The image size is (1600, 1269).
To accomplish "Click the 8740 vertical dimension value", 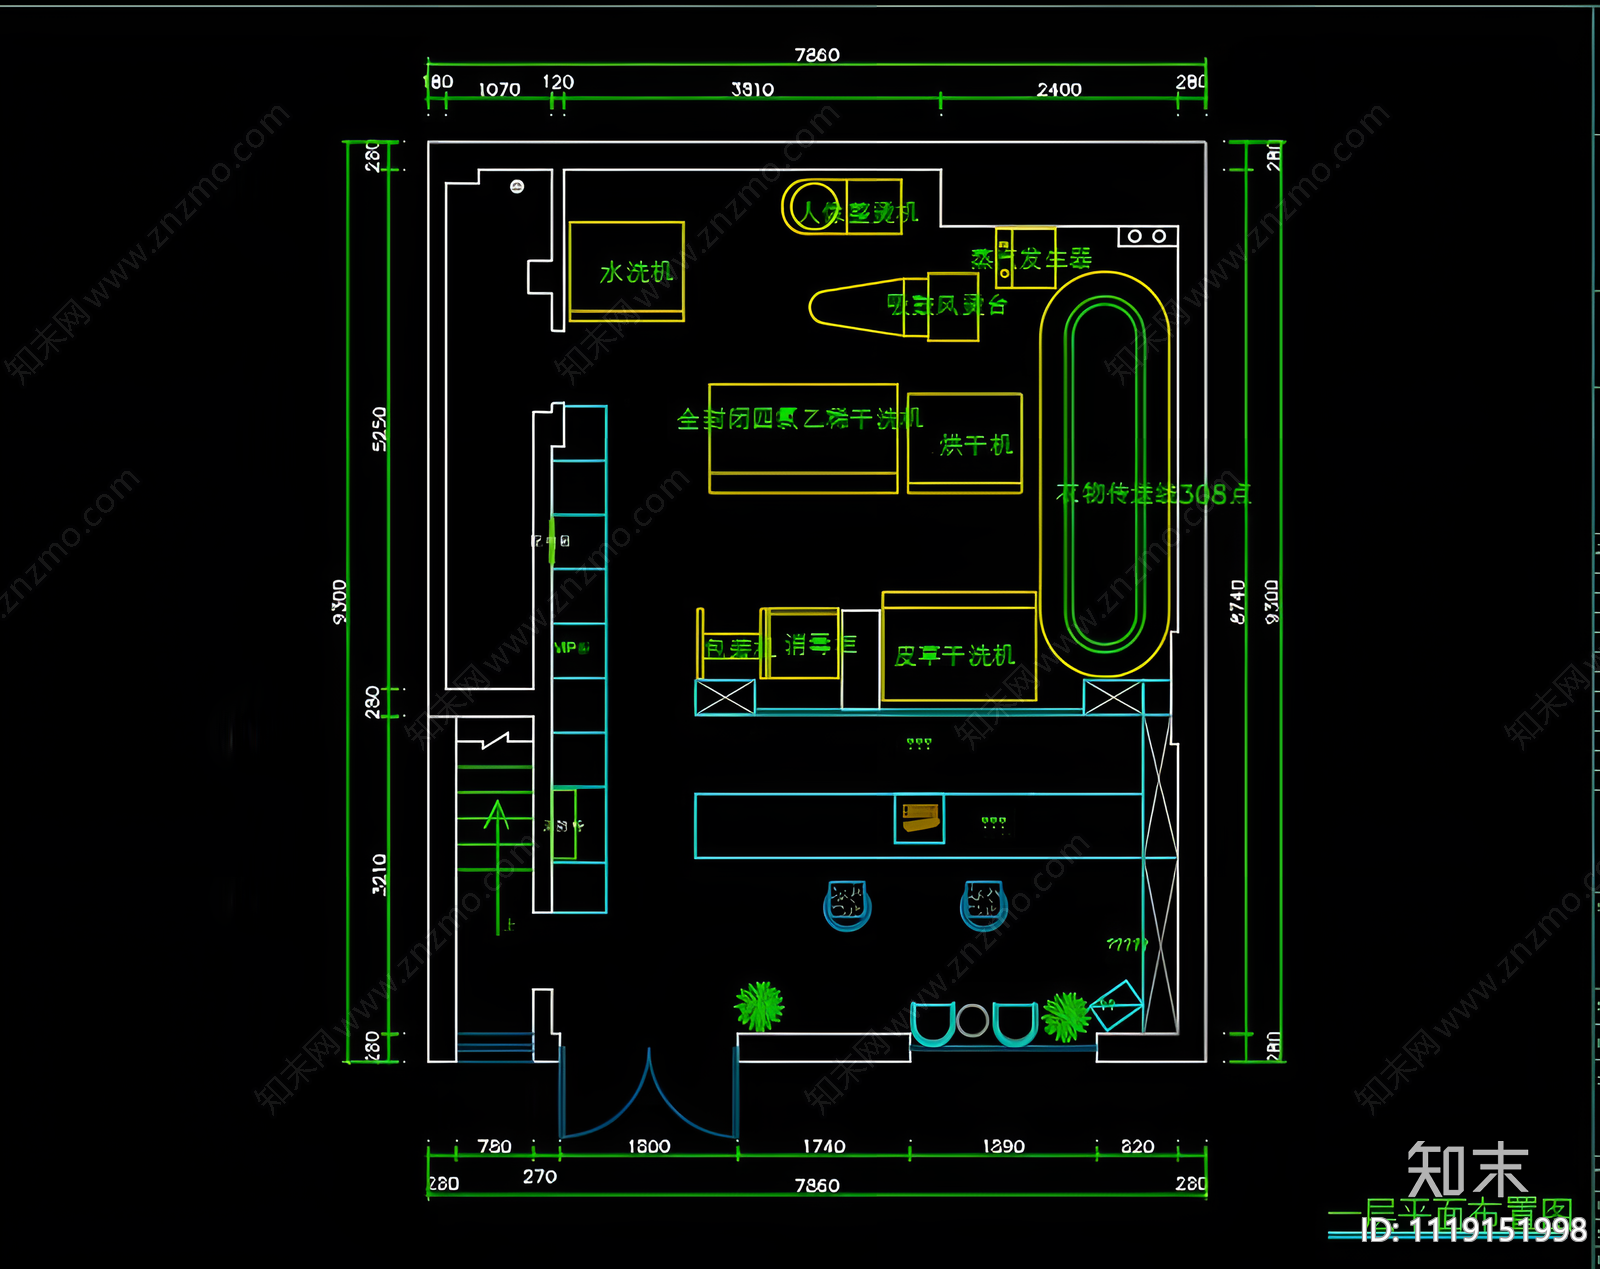I will coord(1238,602).
